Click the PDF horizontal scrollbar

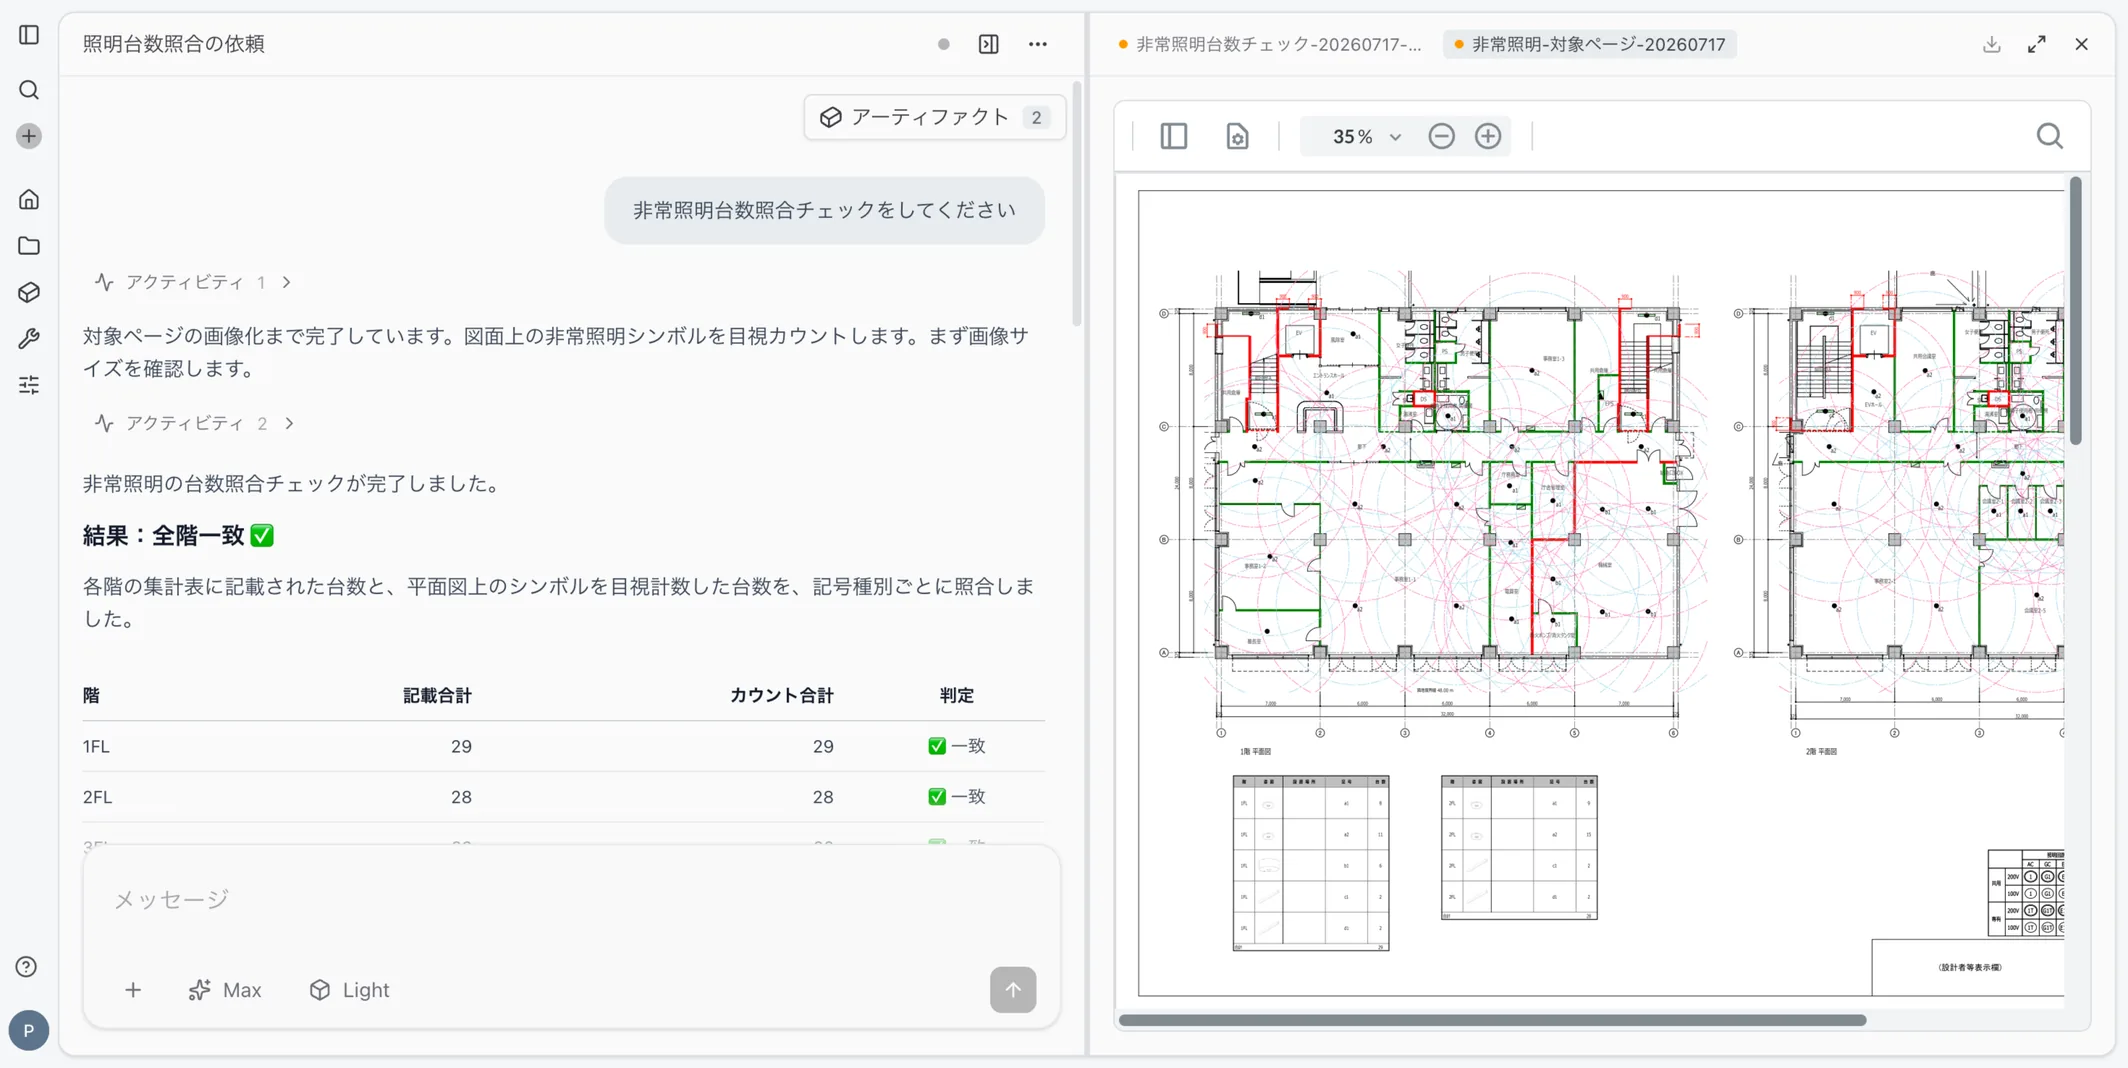(x=1492, y=1020)
